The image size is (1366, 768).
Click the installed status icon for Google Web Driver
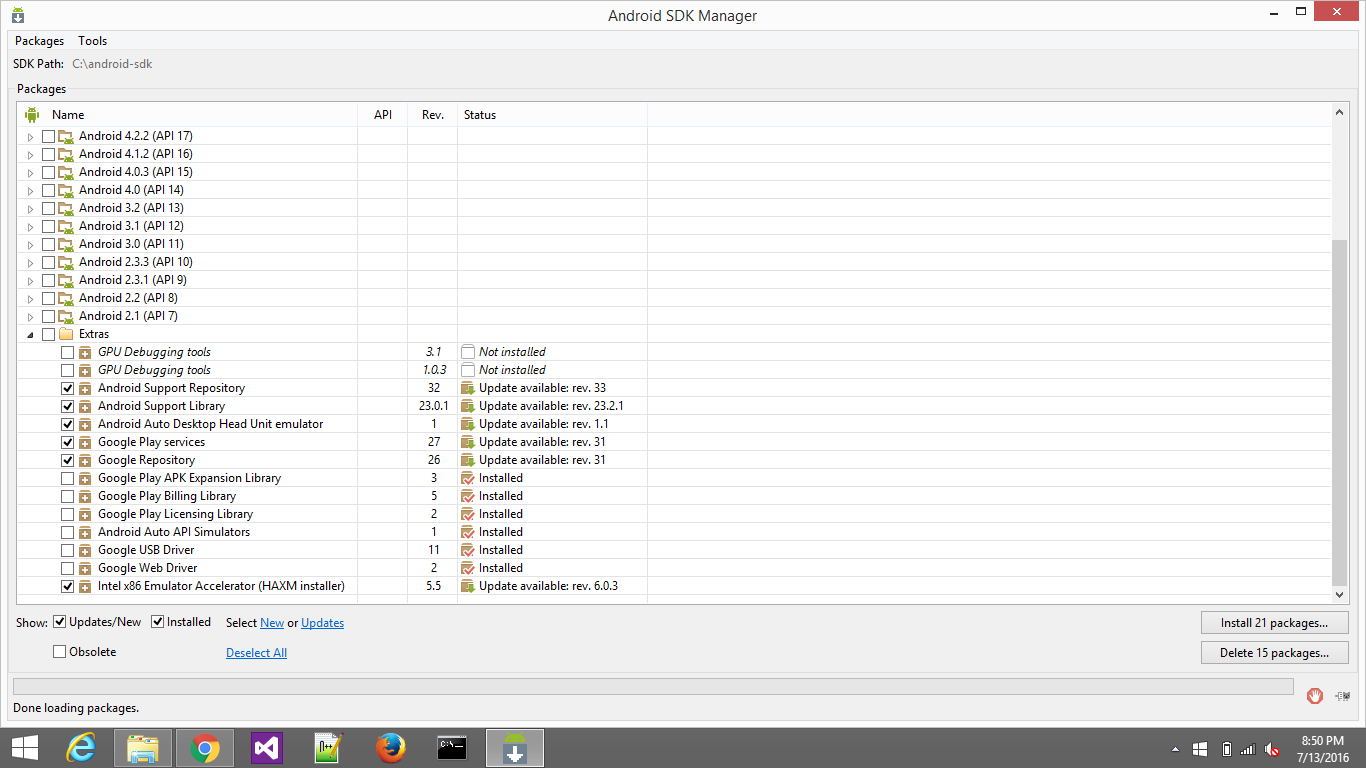point(467,568)
